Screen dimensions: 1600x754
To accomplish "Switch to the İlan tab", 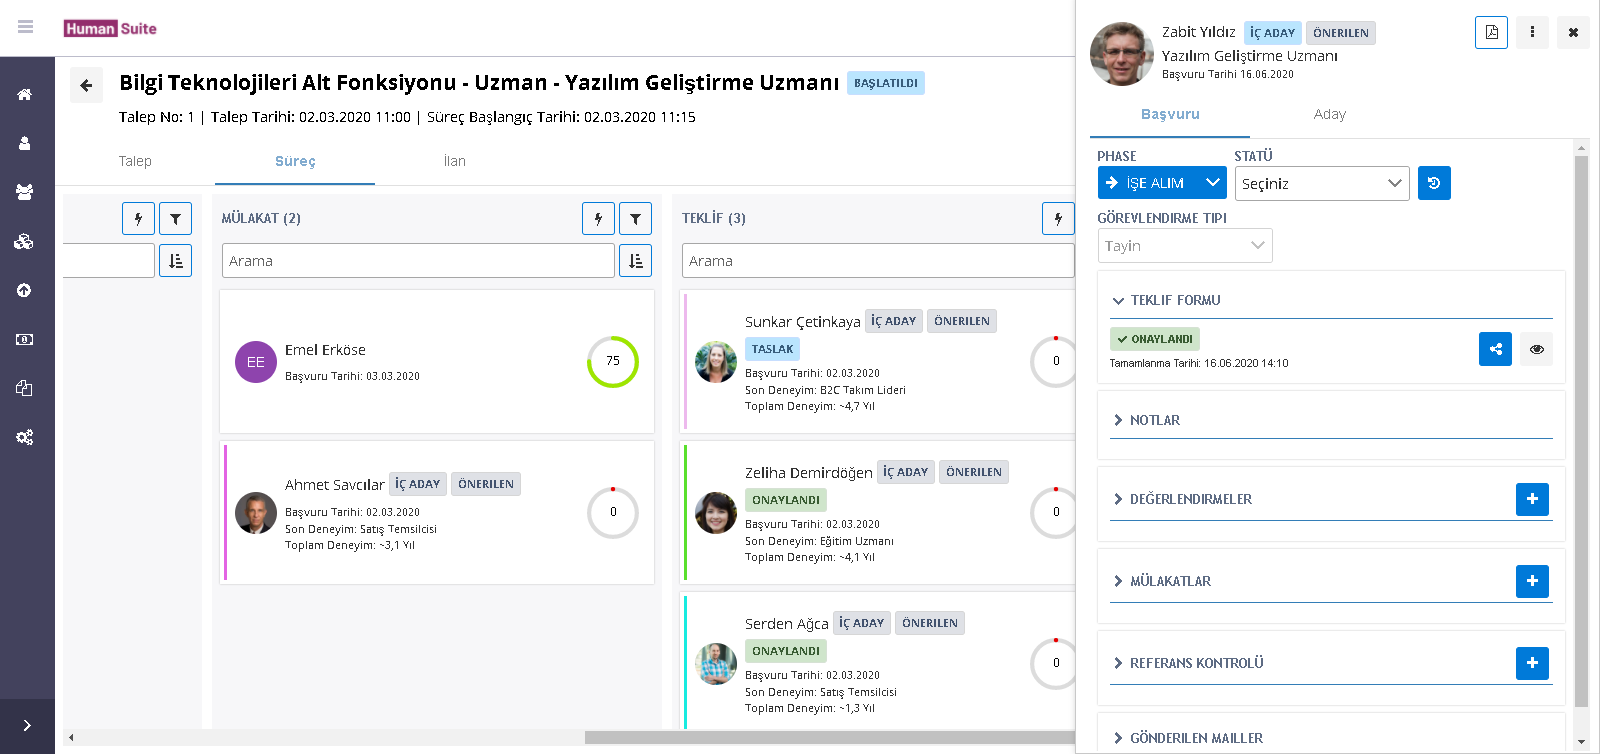I will click(454, 161).
